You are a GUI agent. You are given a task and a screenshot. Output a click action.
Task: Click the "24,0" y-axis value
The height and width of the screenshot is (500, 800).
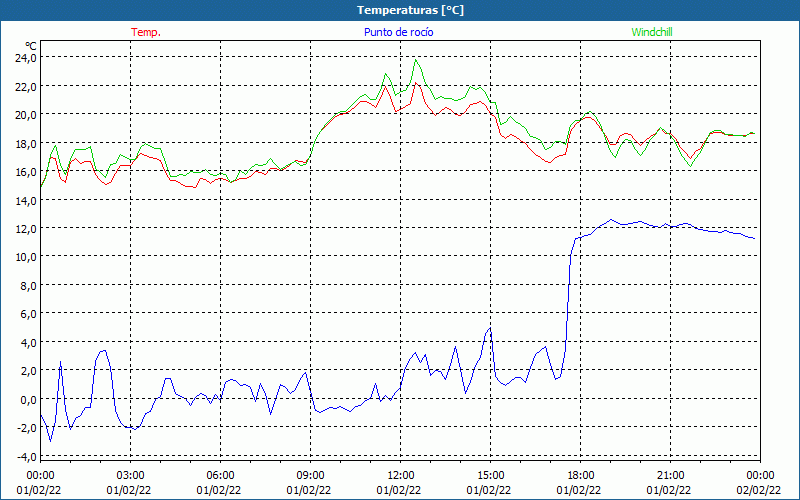[x=26, y=58]
